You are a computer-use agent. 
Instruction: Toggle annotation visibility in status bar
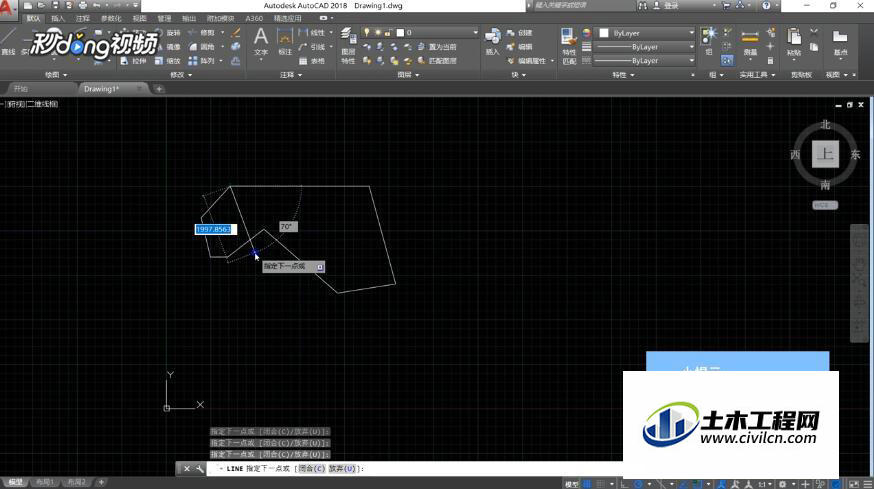tap(722, 484)
